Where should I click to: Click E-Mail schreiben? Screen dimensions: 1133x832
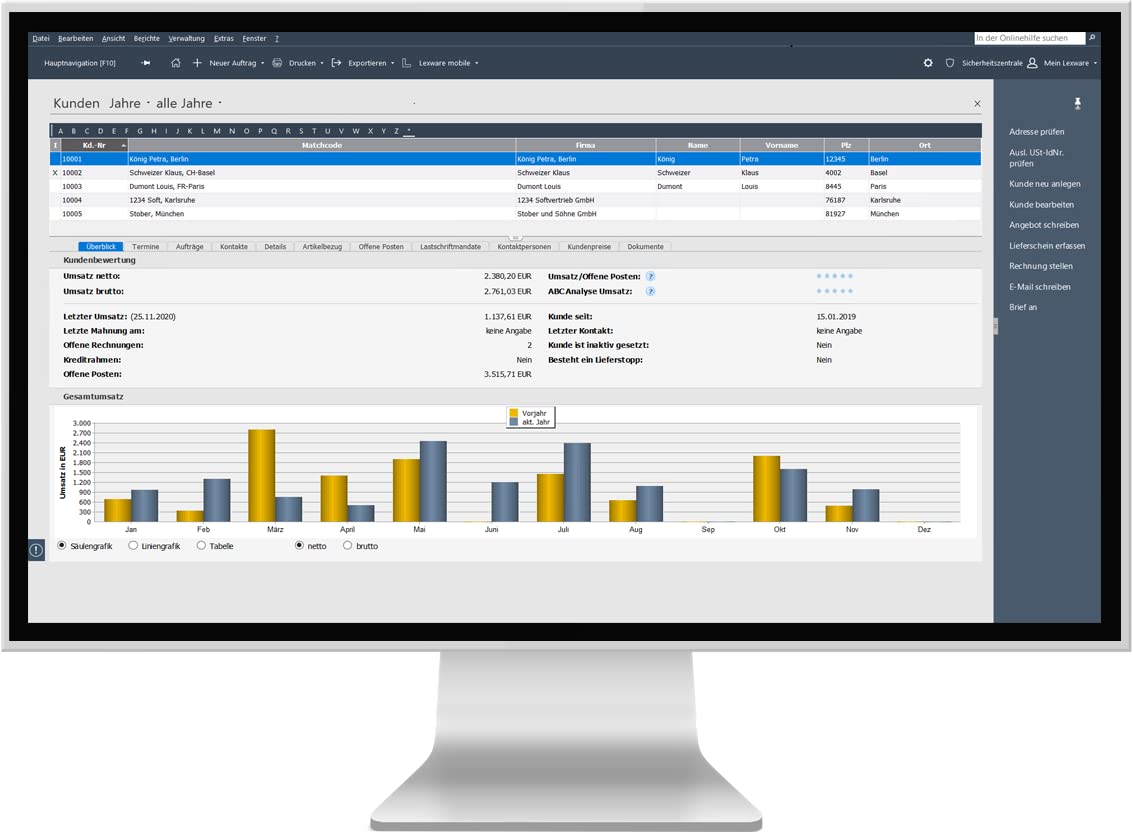point(1040,287)
